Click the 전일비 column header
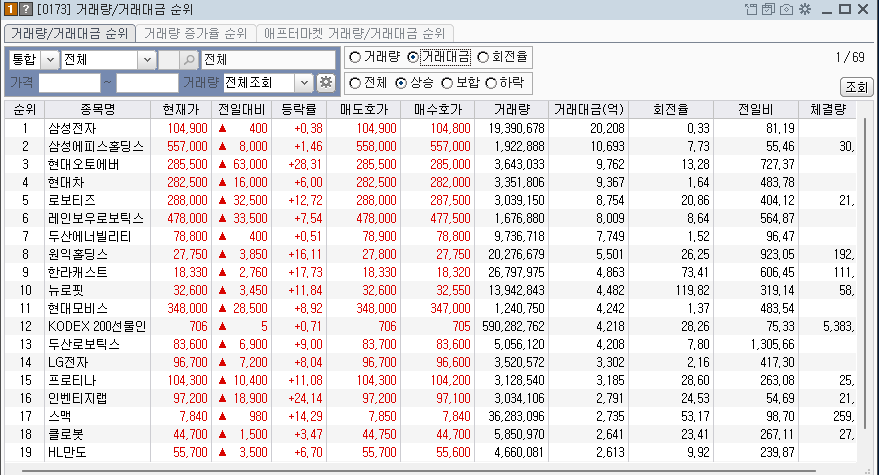The image size is (879, 475). pyautogui.click(x=756, y=109)
